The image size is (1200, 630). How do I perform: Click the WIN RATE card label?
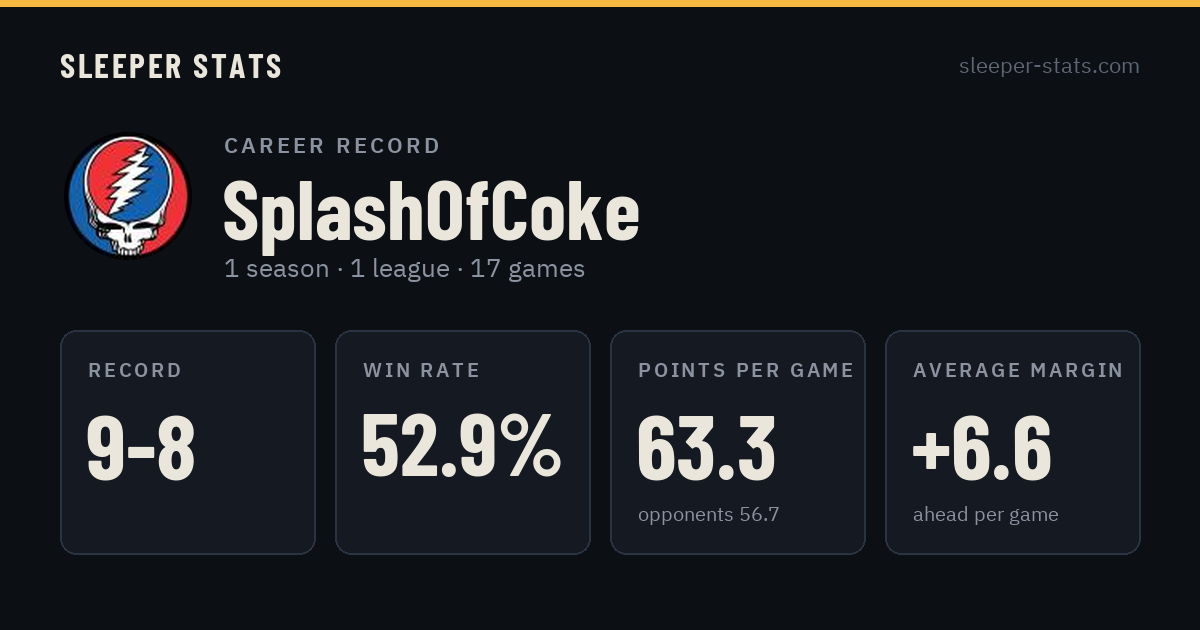pyautogui.click(x=422, y=371)
